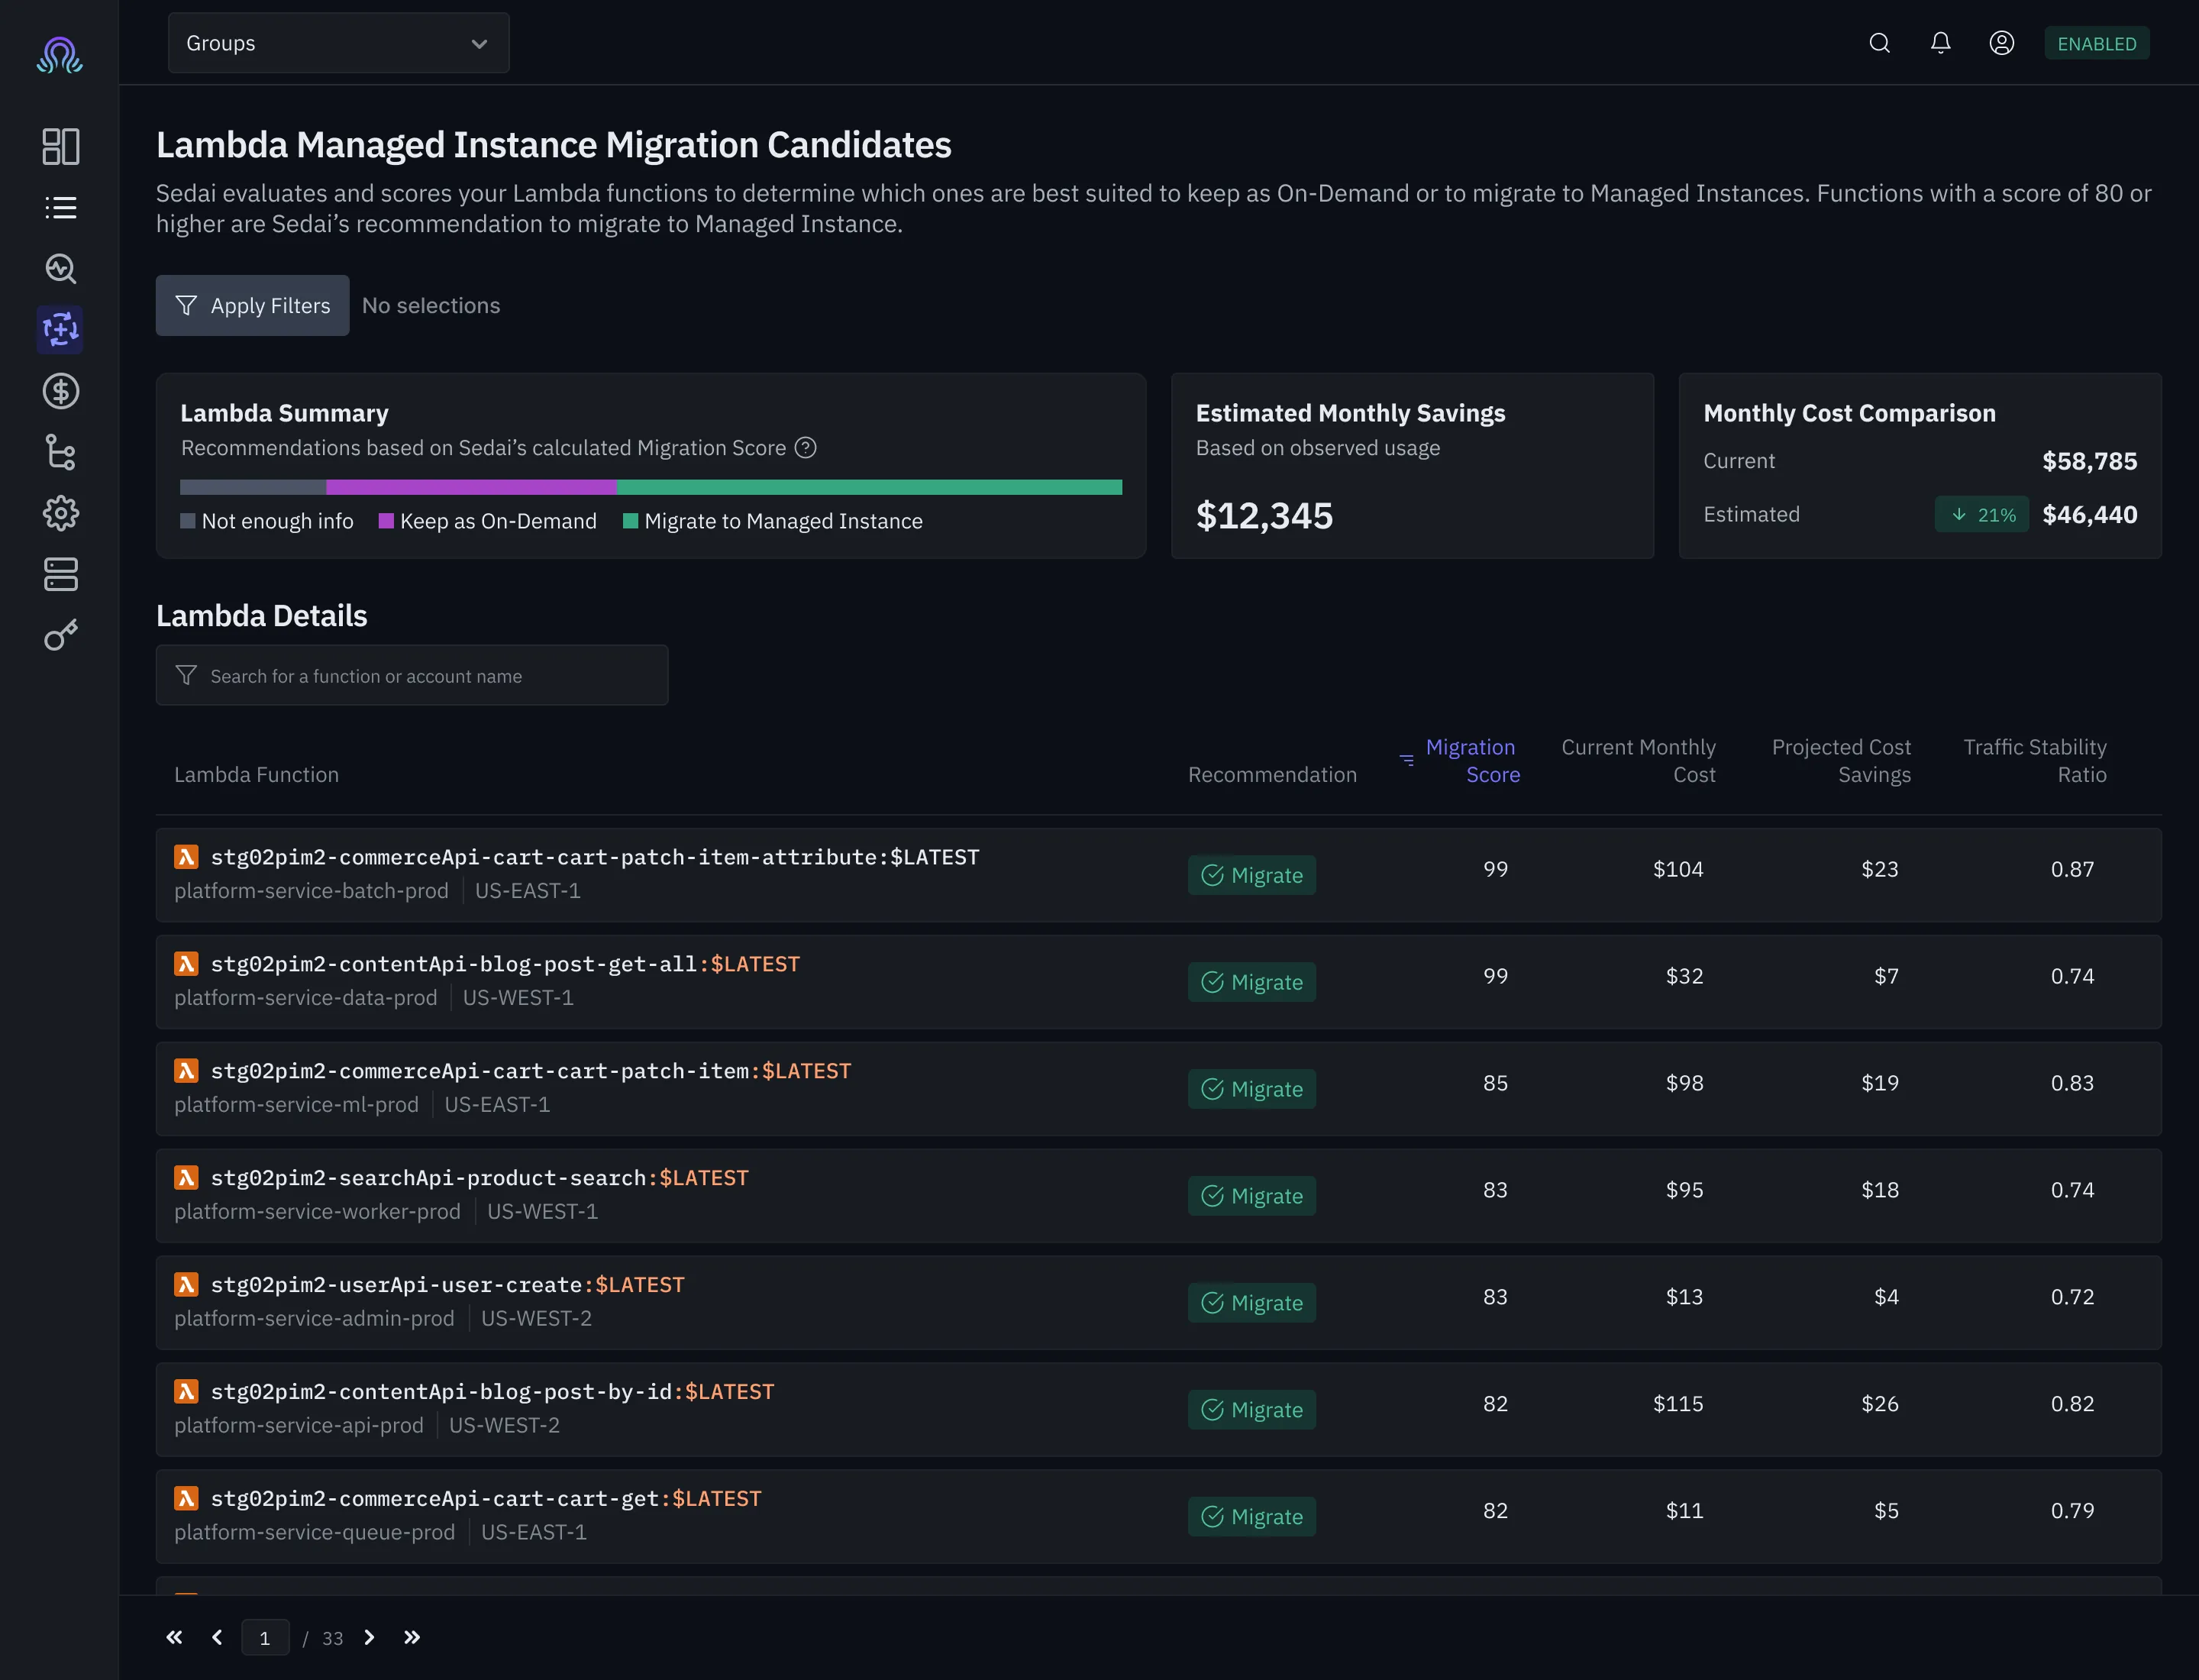Show Migration Score help tooltip icon

click(x=805, y=448)
